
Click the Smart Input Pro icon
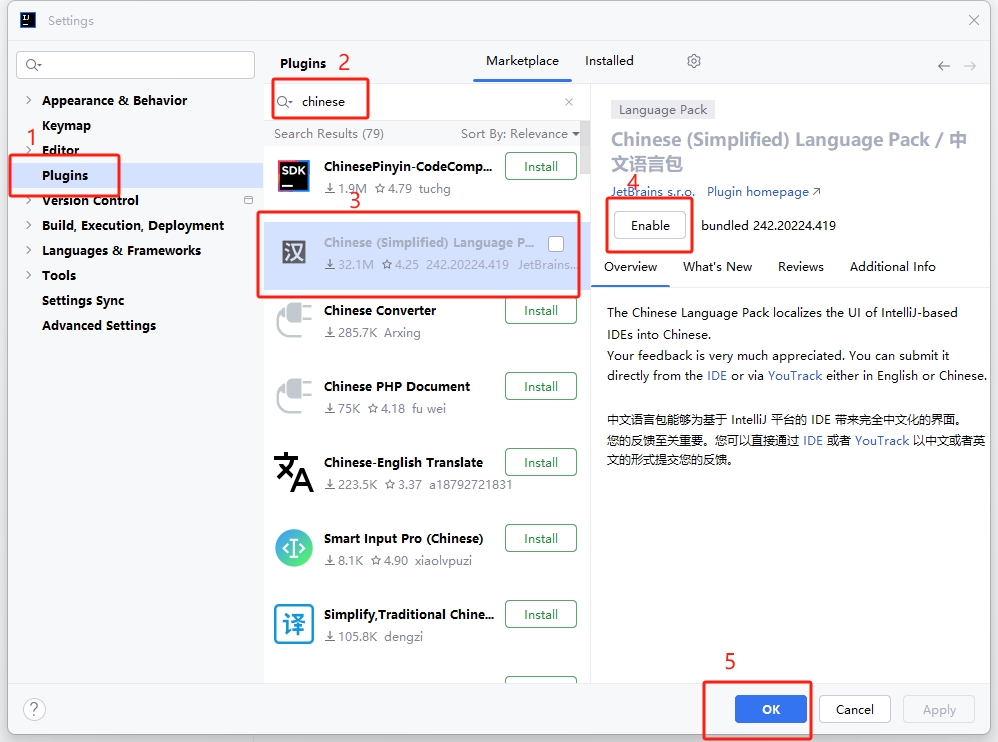pos(294,548)
